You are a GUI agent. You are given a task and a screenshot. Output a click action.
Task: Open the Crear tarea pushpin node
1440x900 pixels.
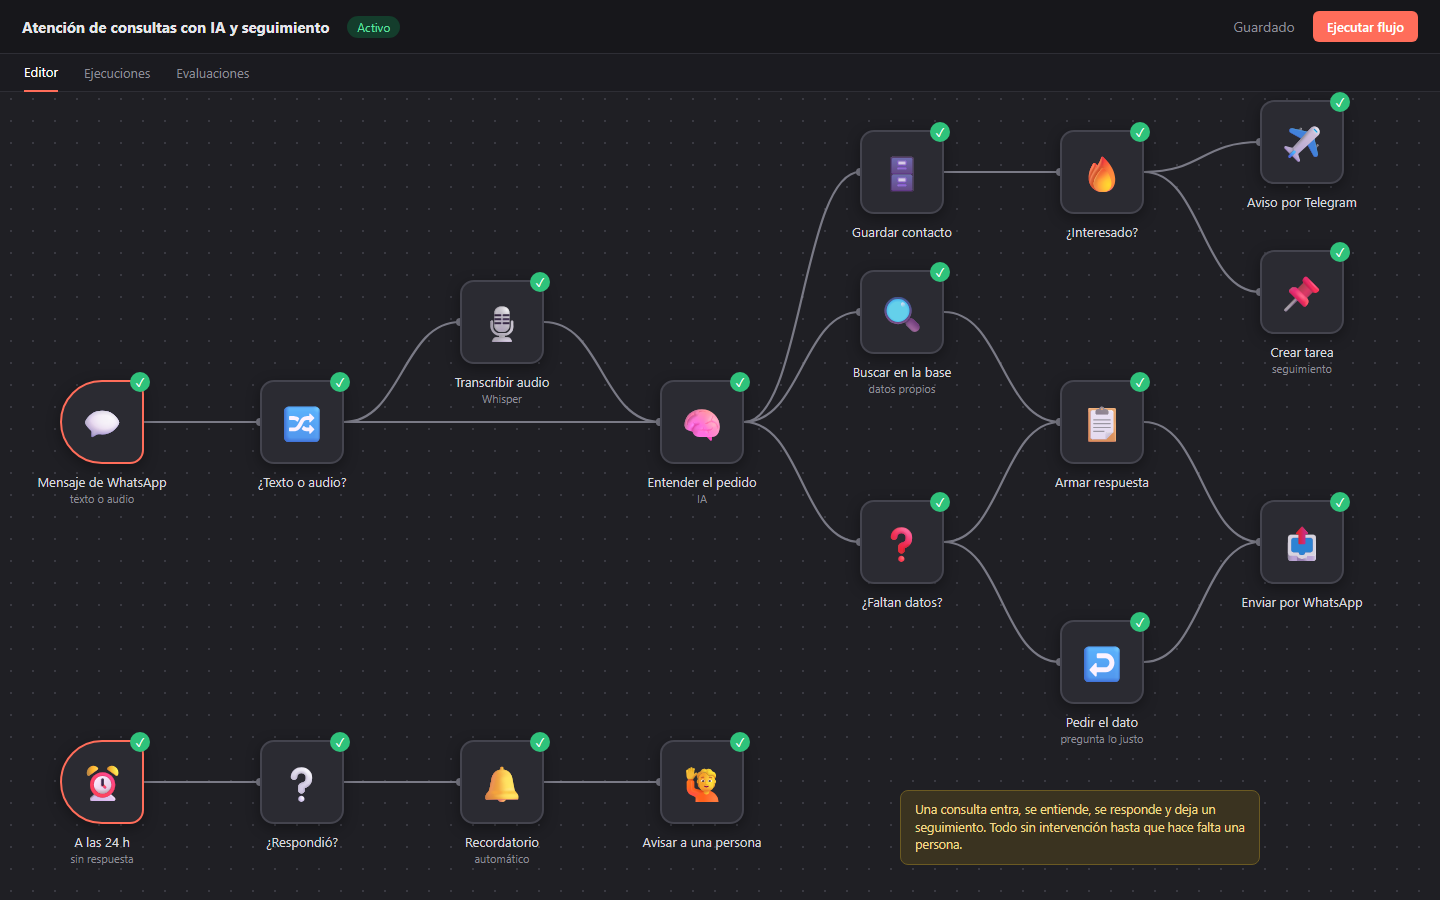1302,292
